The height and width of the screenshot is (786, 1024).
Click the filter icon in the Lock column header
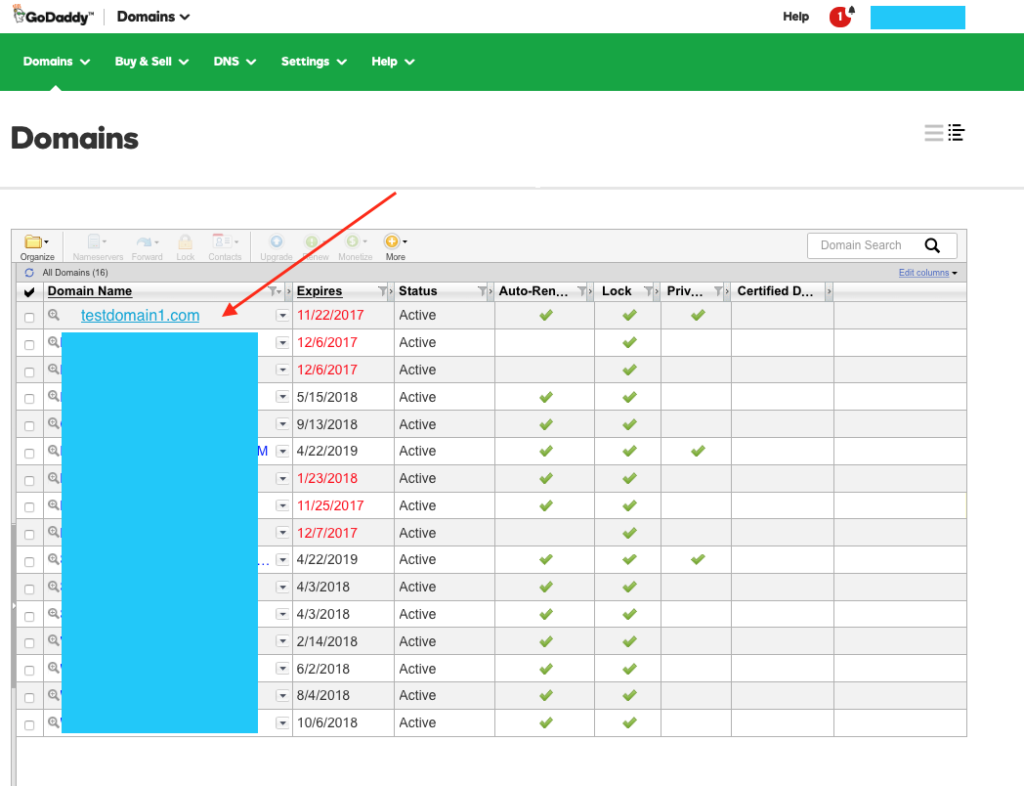click(x=648, y=291)
